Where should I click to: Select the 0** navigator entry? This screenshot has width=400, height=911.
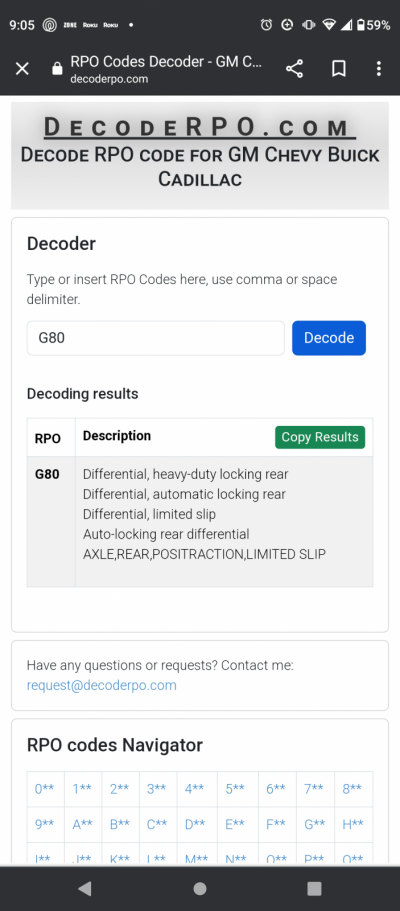click(45, 788)
